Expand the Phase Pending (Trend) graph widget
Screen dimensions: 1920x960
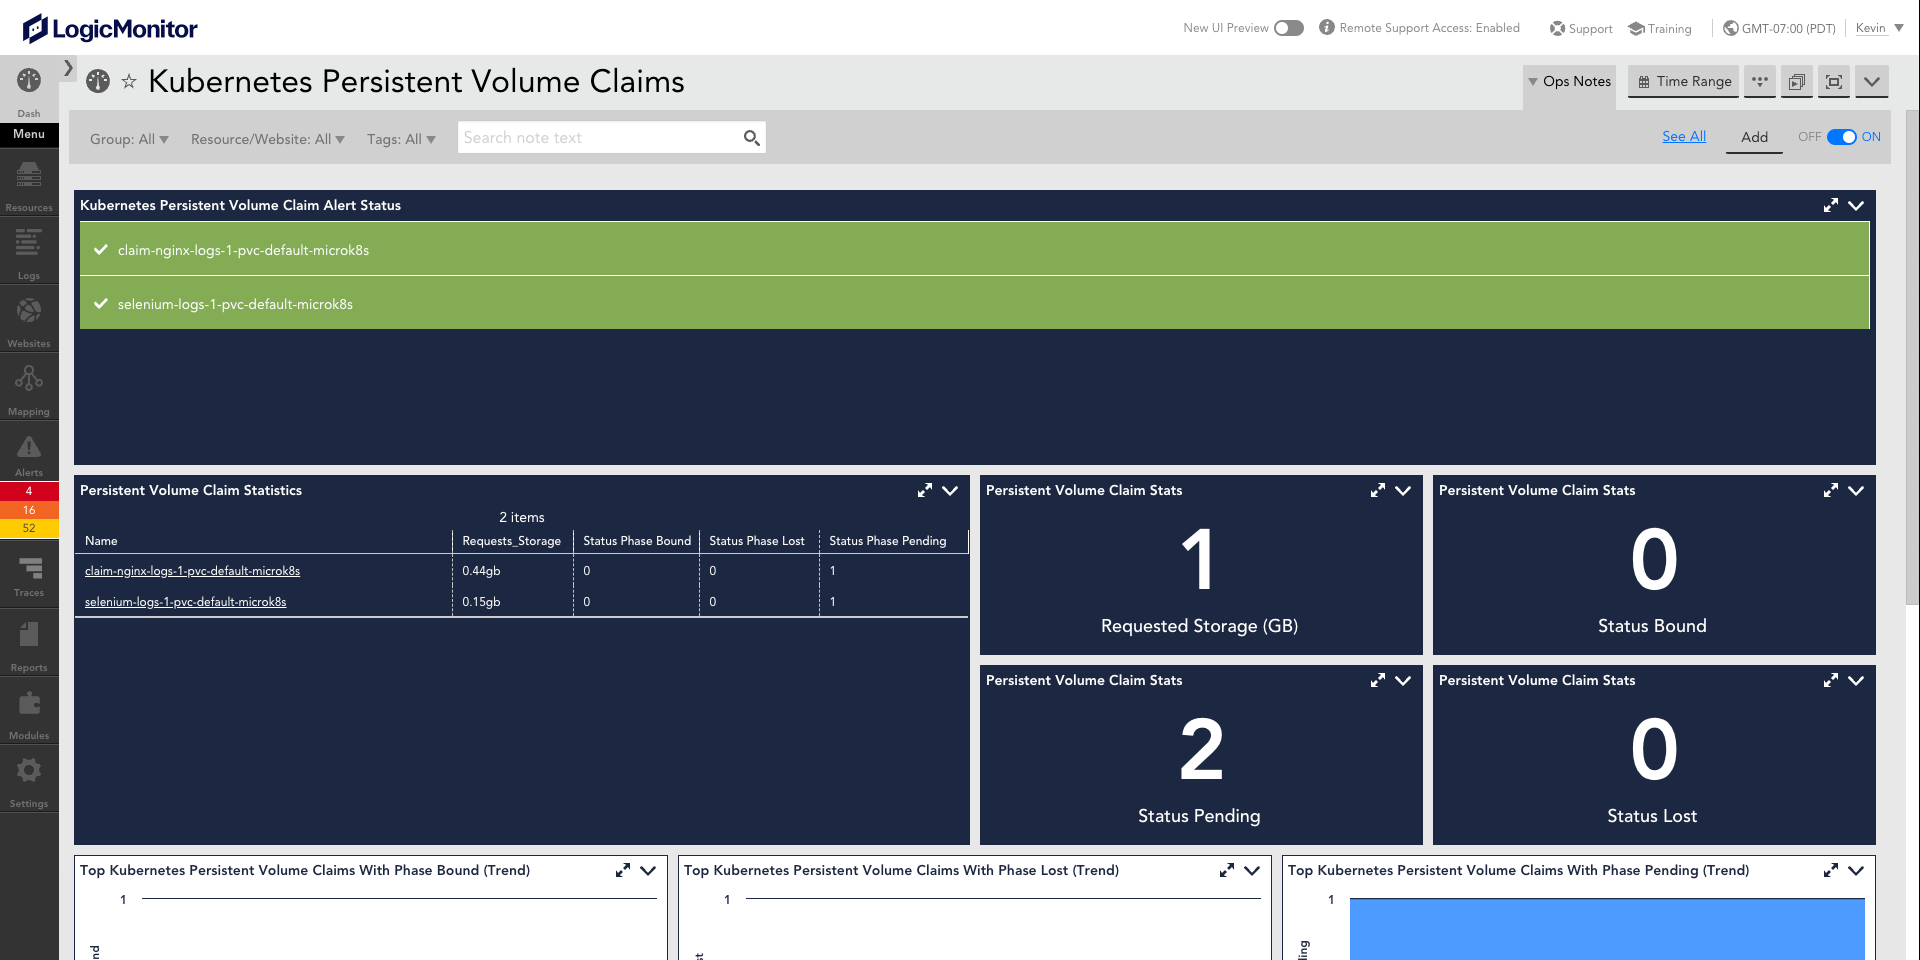[x=1831, y=870]
